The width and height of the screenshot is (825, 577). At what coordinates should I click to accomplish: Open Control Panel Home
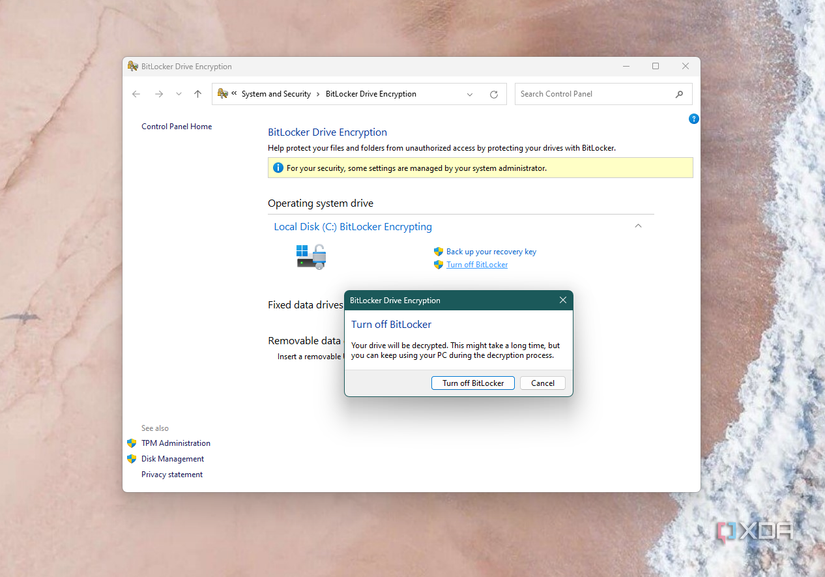pos(177,126)
